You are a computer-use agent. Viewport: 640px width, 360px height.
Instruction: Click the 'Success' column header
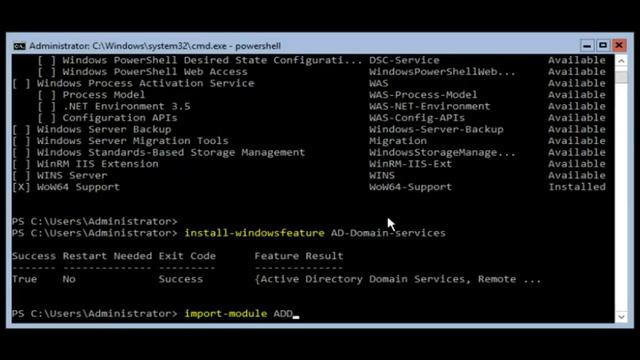click(x=34, y=256)
